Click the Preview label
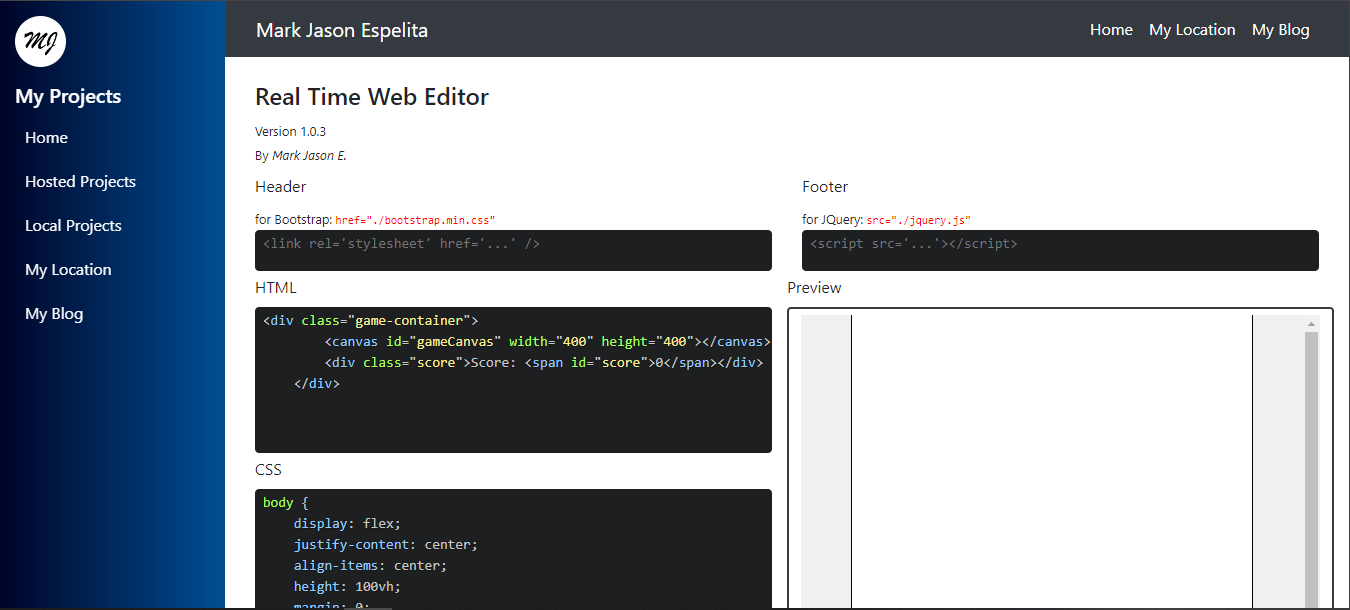The height and width of the screenshot is (610, 1350). click(x=814, y=288)
